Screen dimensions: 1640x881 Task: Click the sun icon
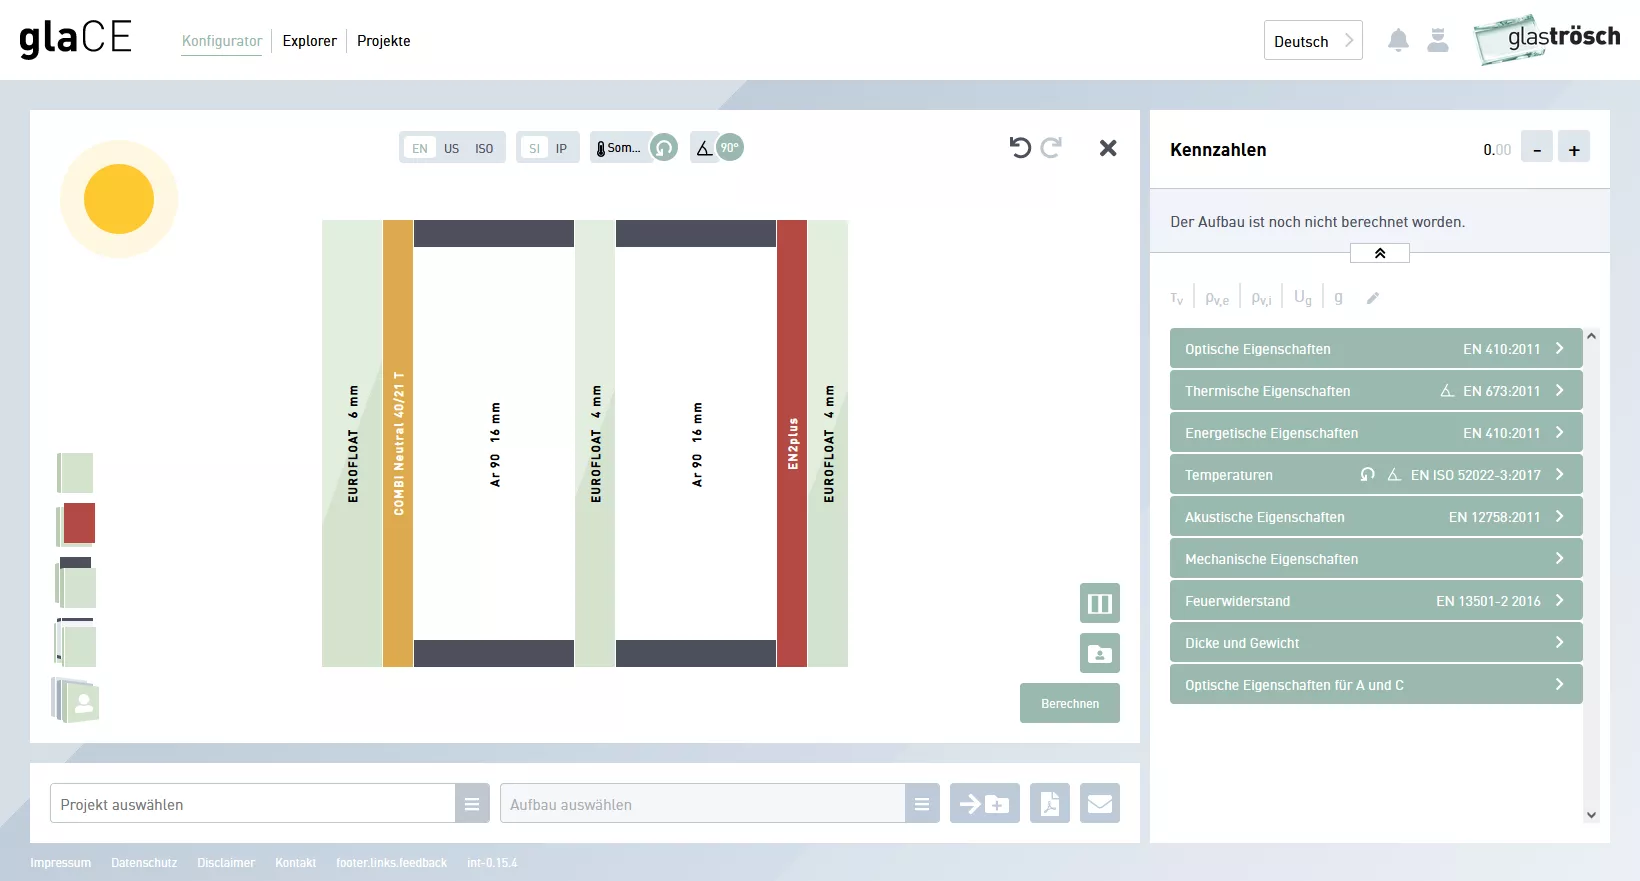[x=119, y=199]
